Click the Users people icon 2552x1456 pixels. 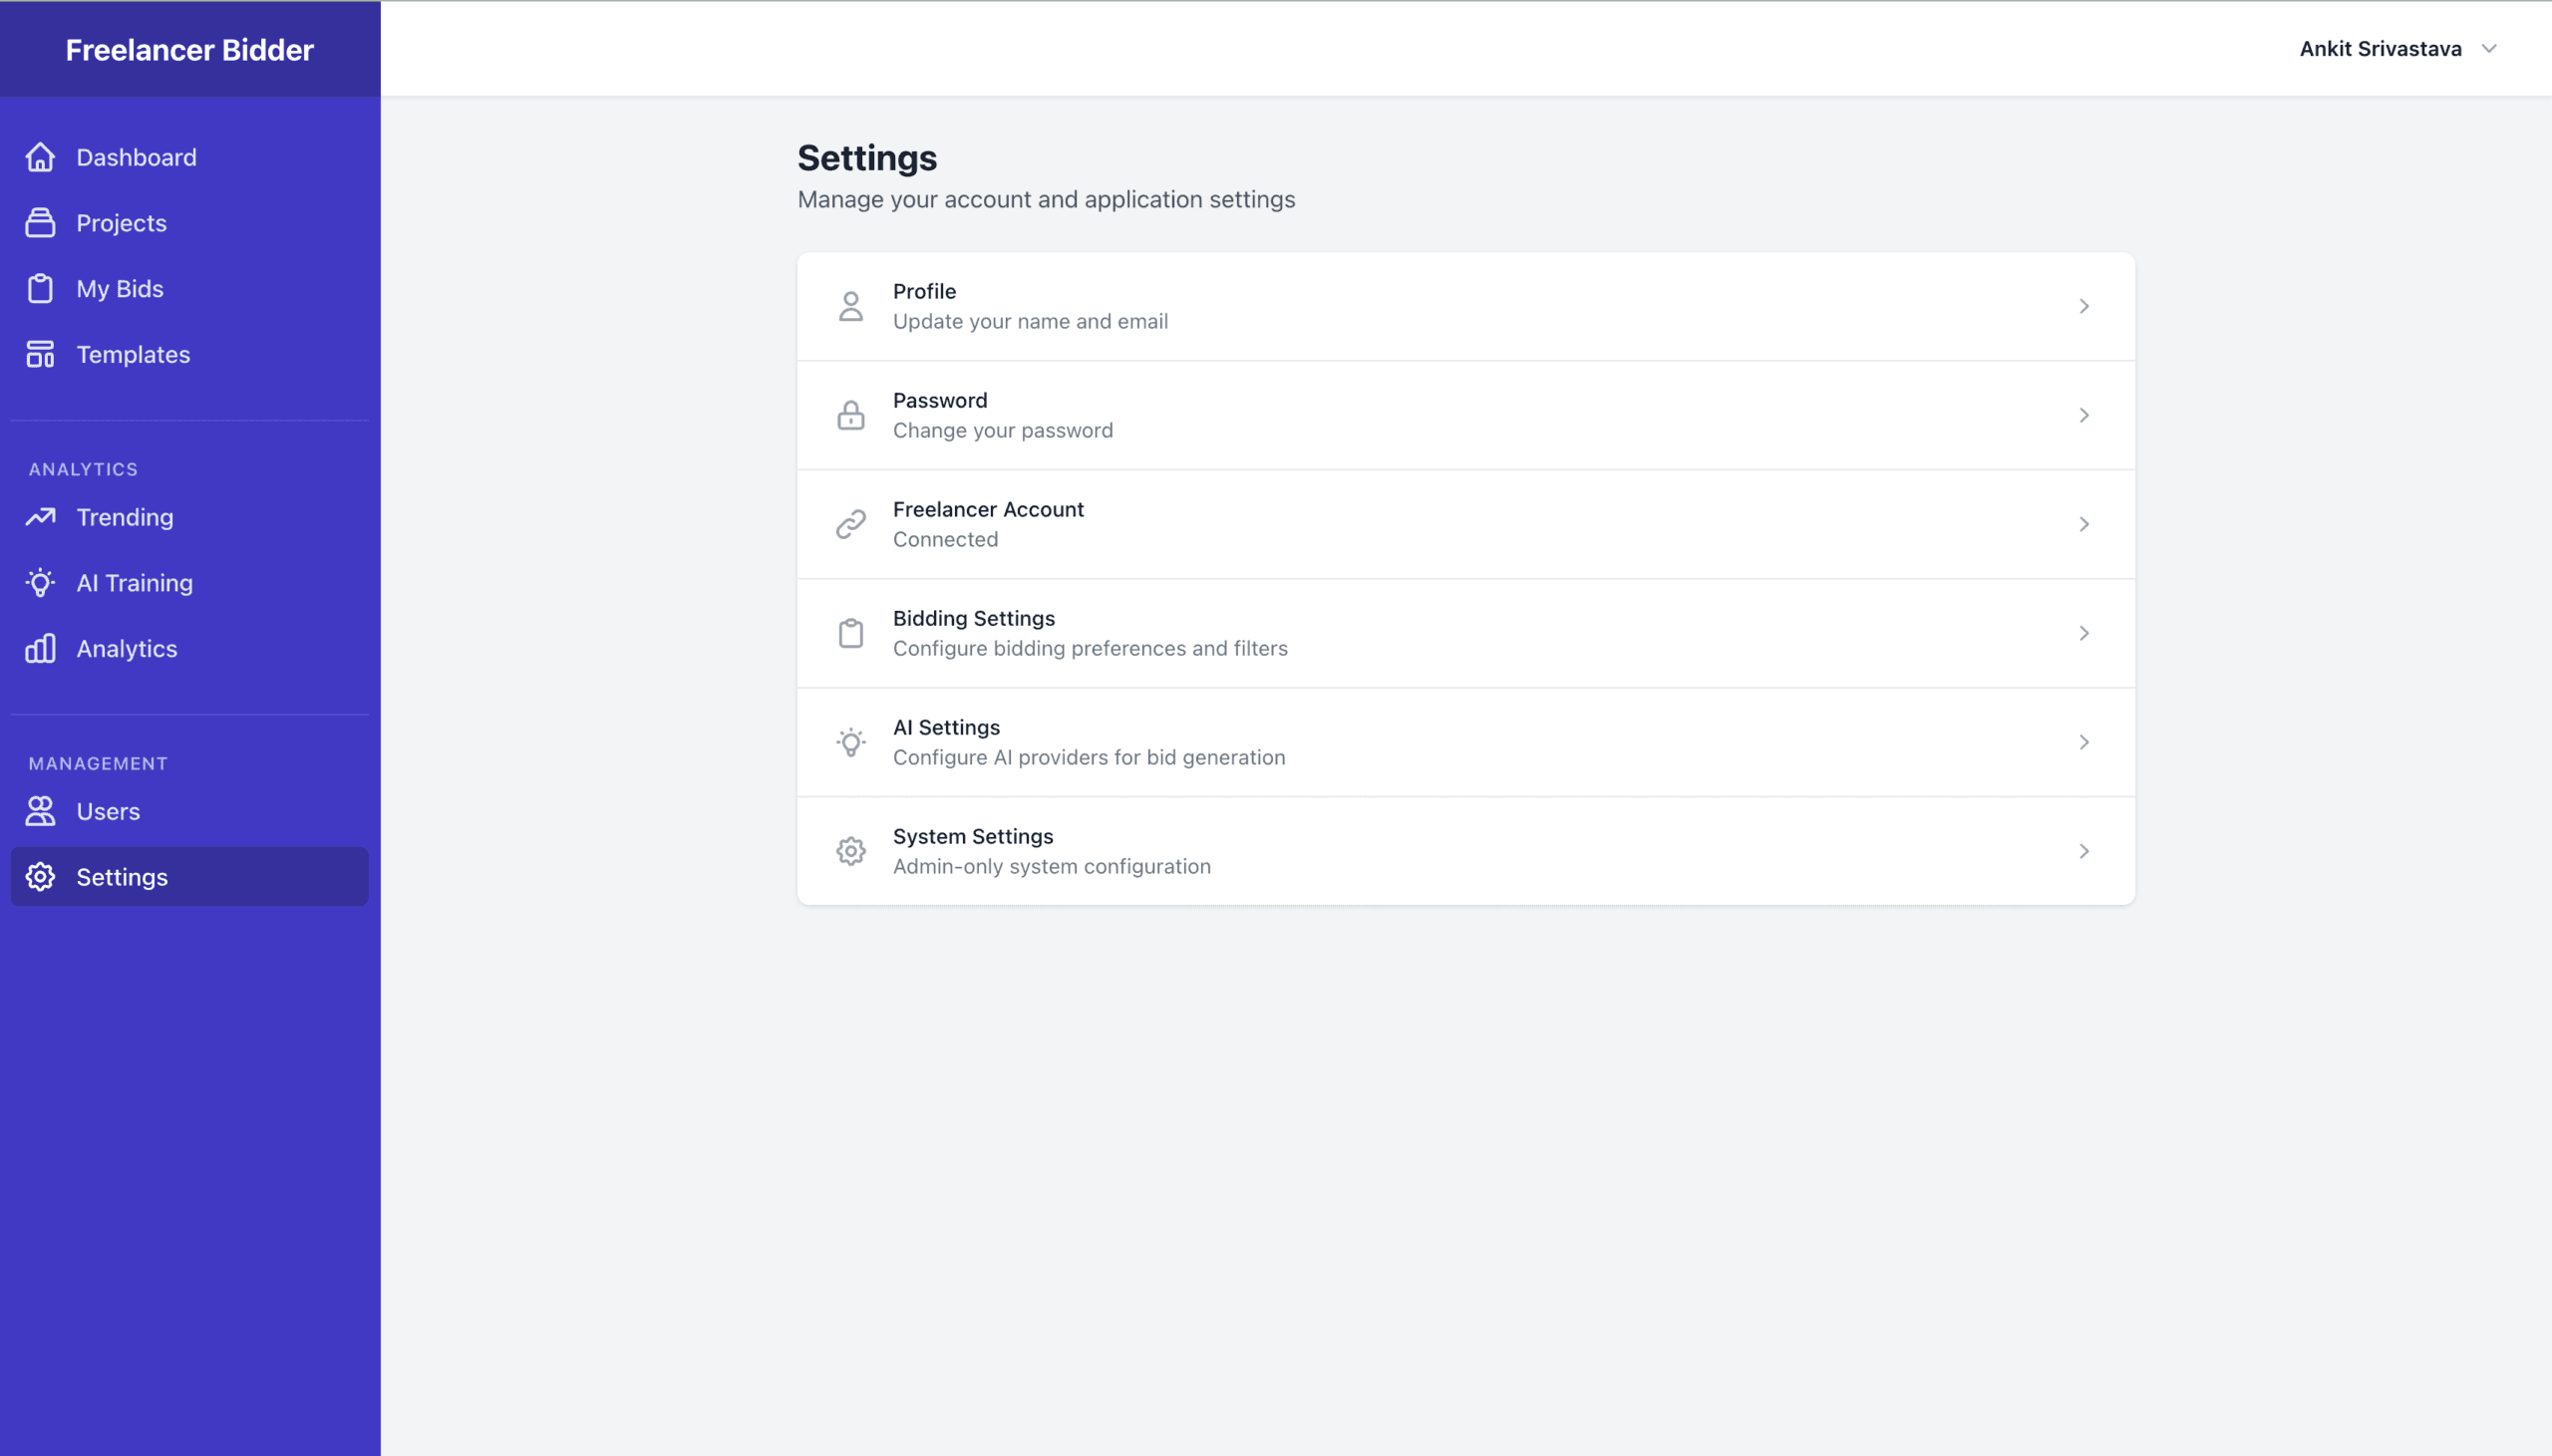(x=40, y=811)
